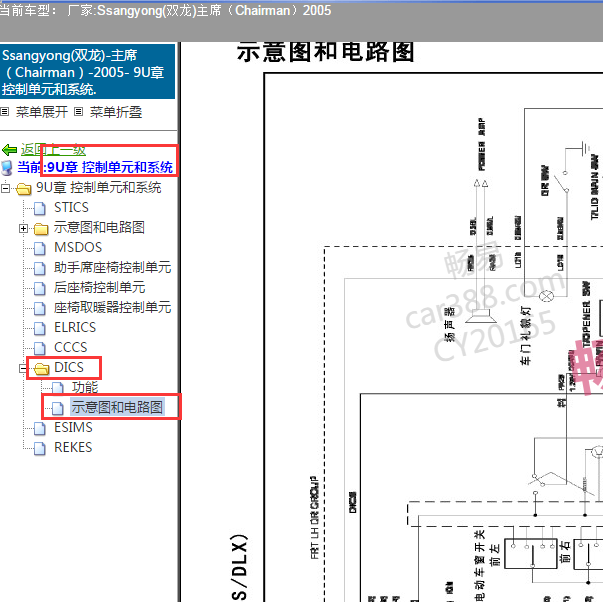This screenshot has height=602, width=603.
Task: Open 座椅取暖器控制单元 page
Action: click(x=112, y=307)
